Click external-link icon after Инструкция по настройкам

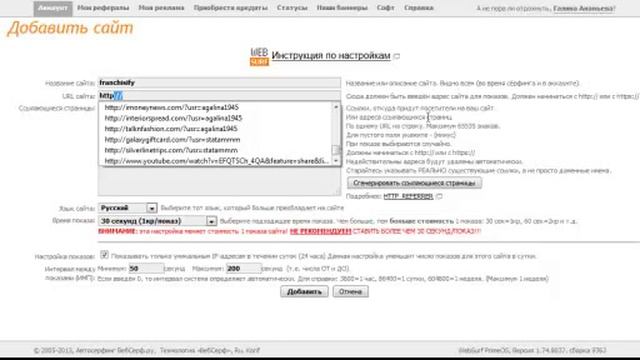pos(396,56)
